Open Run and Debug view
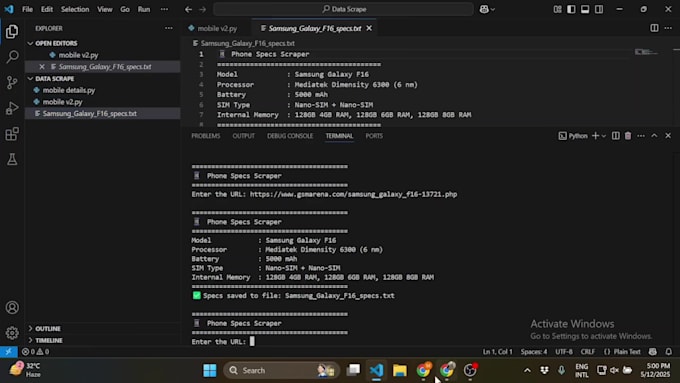The width and height of the screenshot is (680, 383). 12,108
